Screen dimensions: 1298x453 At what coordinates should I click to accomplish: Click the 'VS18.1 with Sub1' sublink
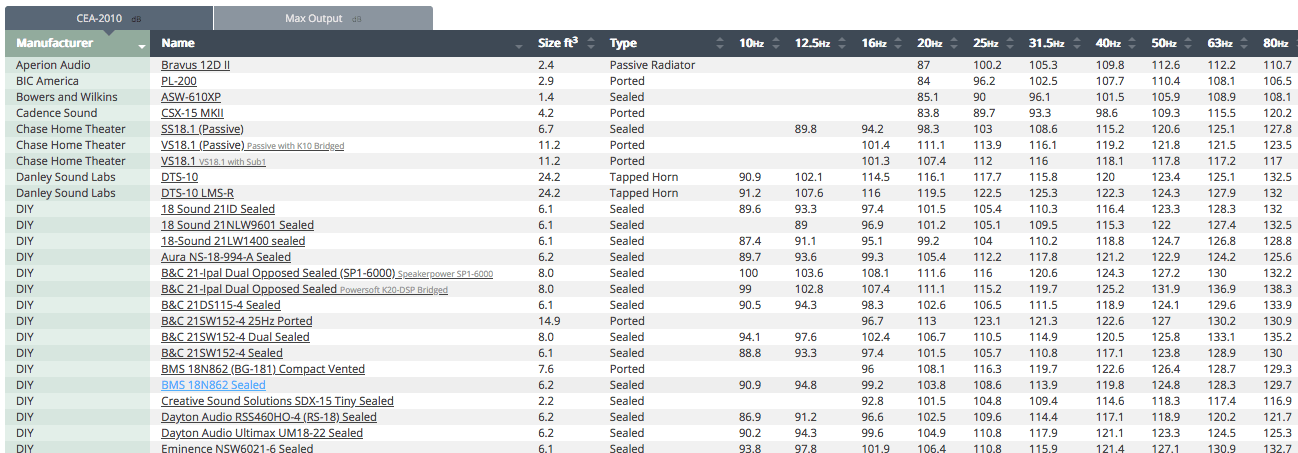click(232, 162)
